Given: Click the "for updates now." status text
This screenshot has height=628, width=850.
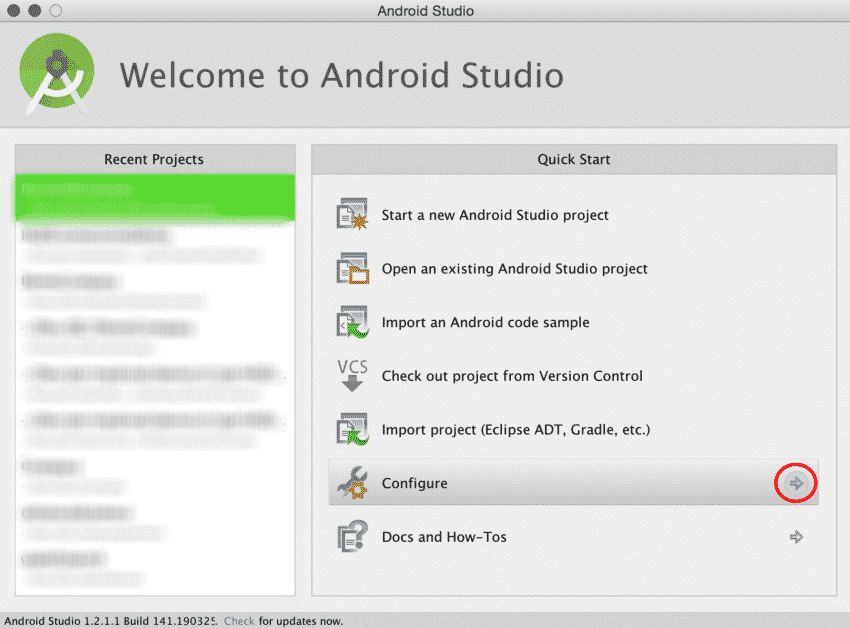Looking at the screenshot, I should coord(301,621).
